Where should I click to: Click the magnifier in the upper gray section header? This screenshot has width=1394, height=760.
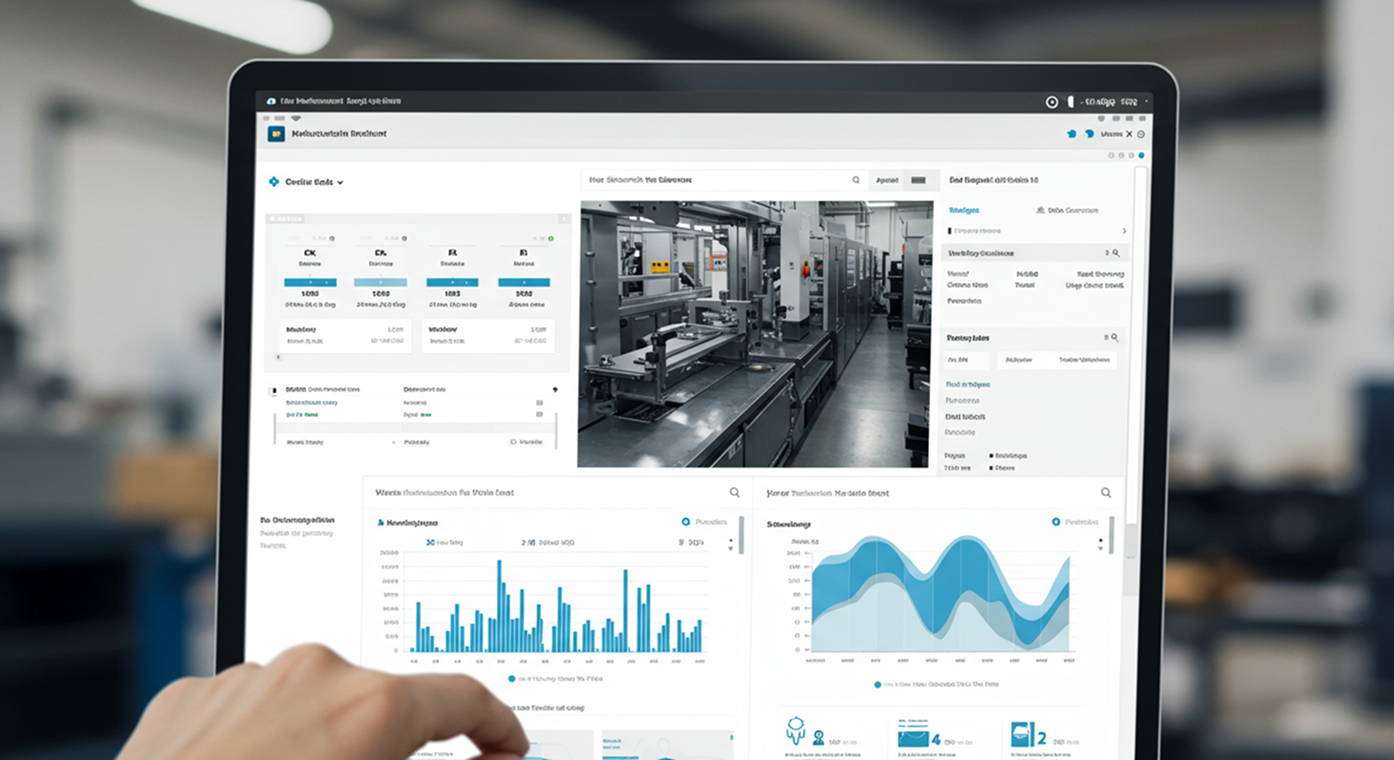pyautogui.click(x=1116, y=254)
